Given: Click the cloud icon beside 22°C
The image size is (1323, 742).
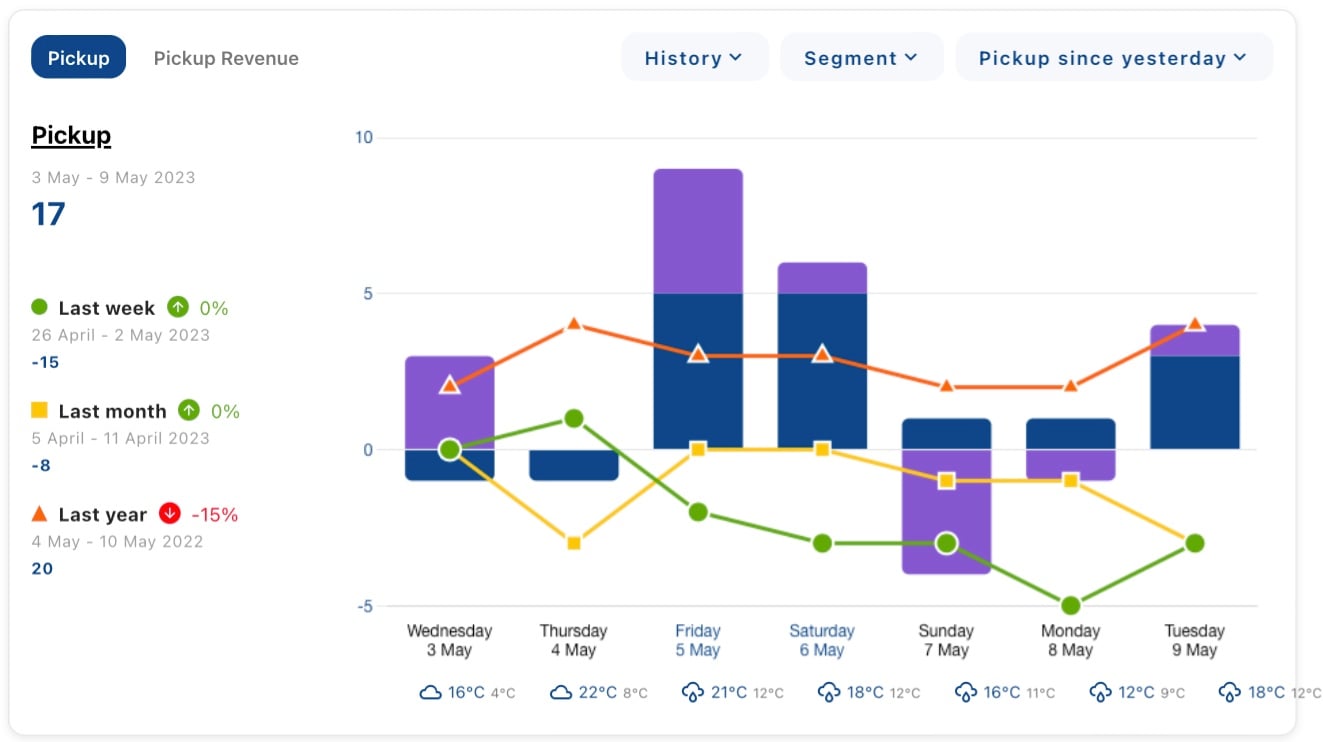Looking at the screenshot, I should tap(561, 692).
